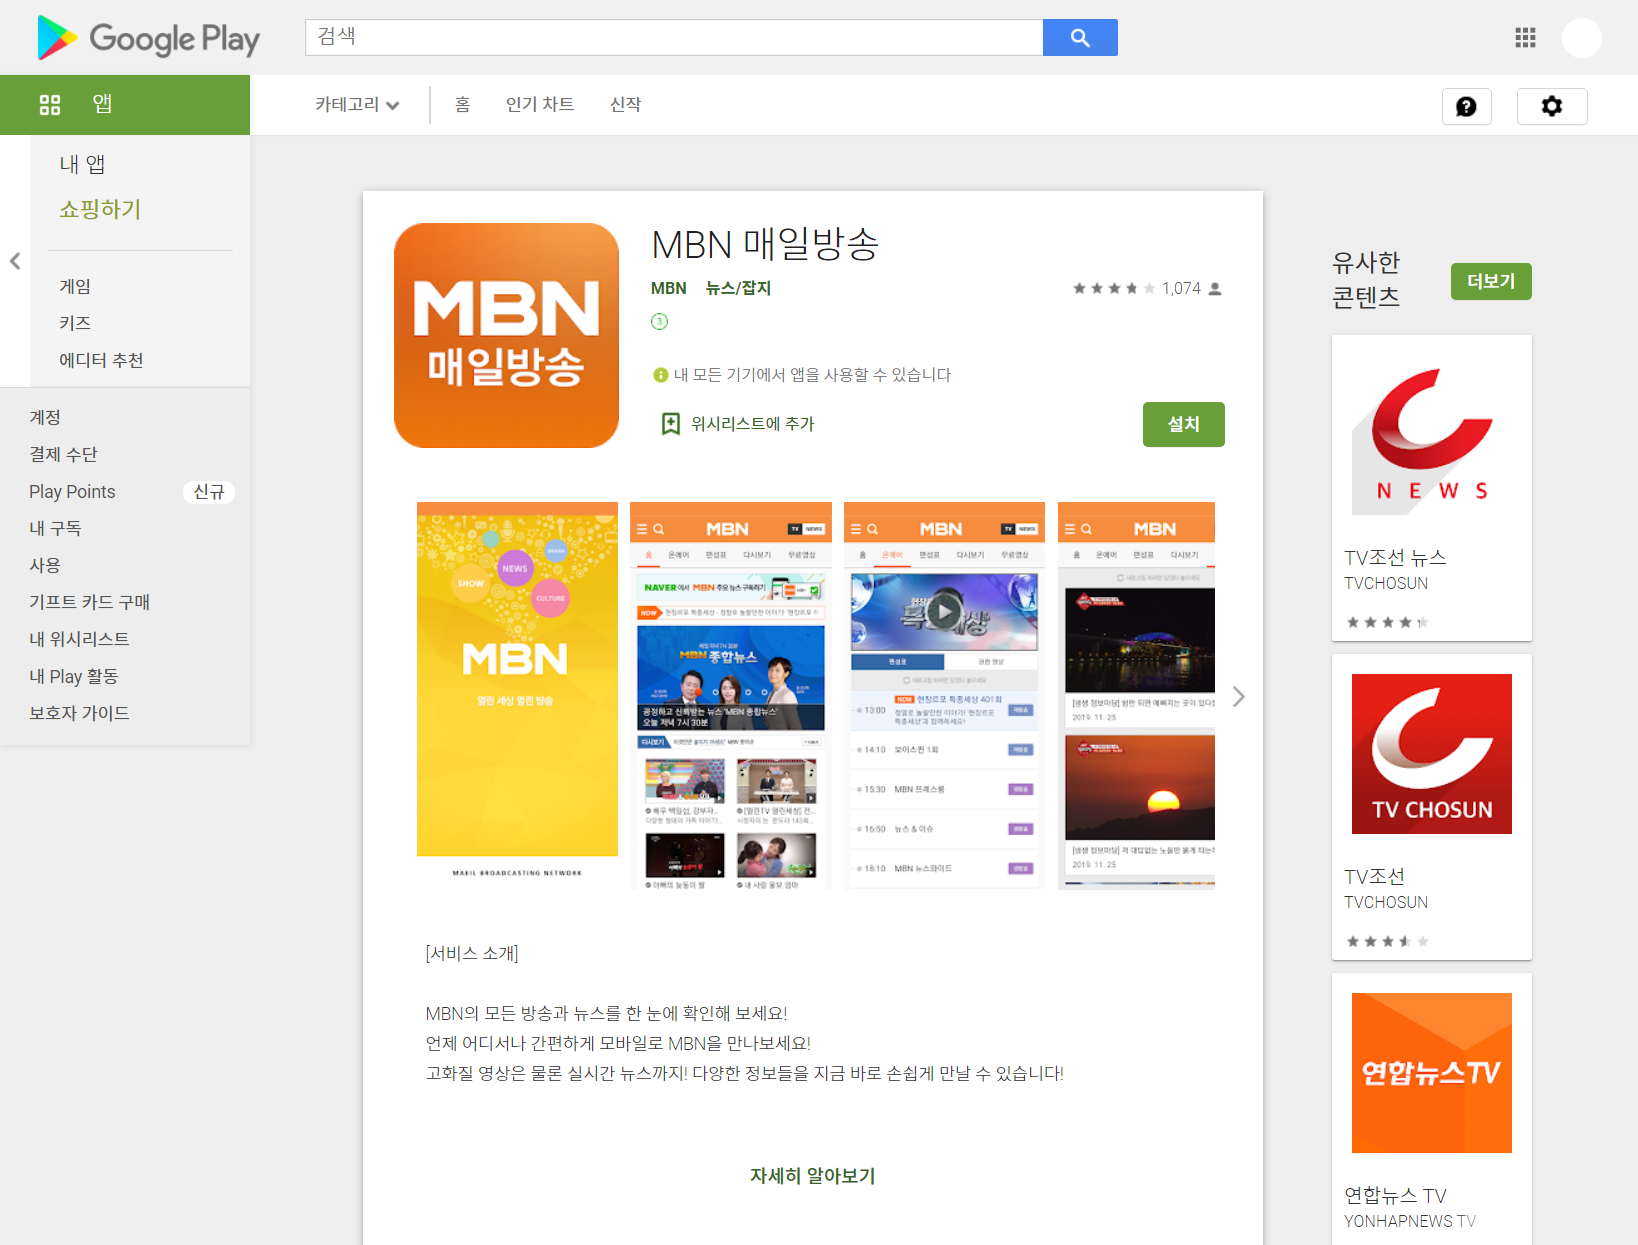Open the 인기 차트 tab
This screenshot has height=1245, width=1638.
pyautogui.click(x=540, y=105)
